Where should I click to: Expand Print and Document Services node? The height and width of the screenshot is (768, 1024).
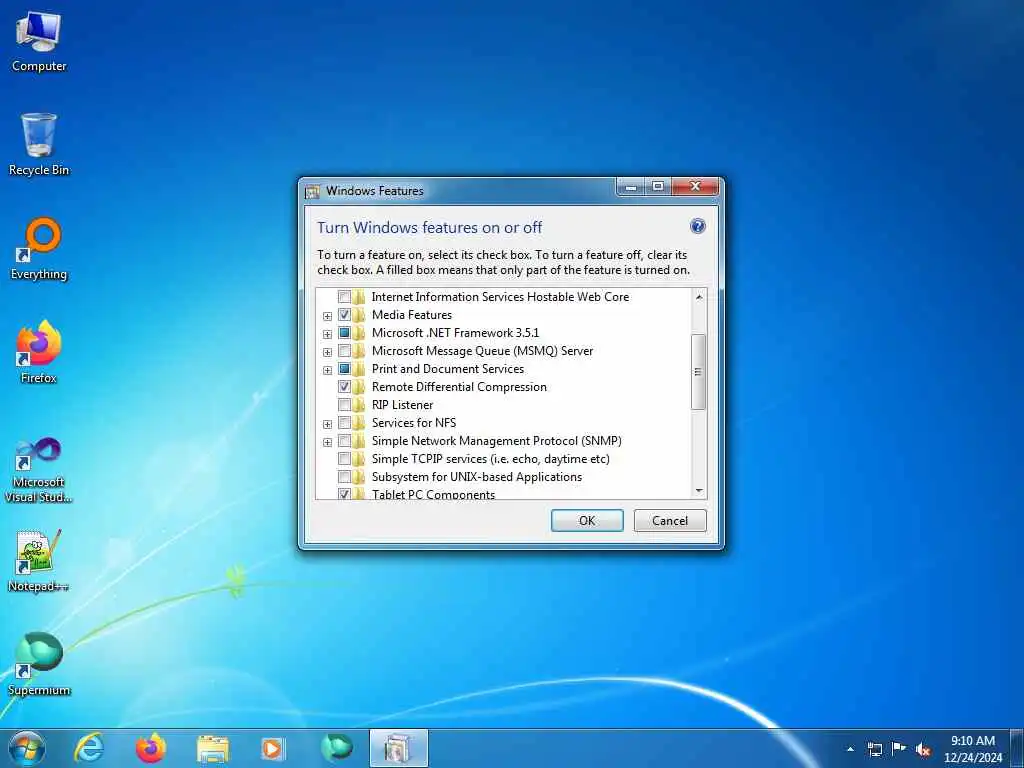click(x=327, y=370)
